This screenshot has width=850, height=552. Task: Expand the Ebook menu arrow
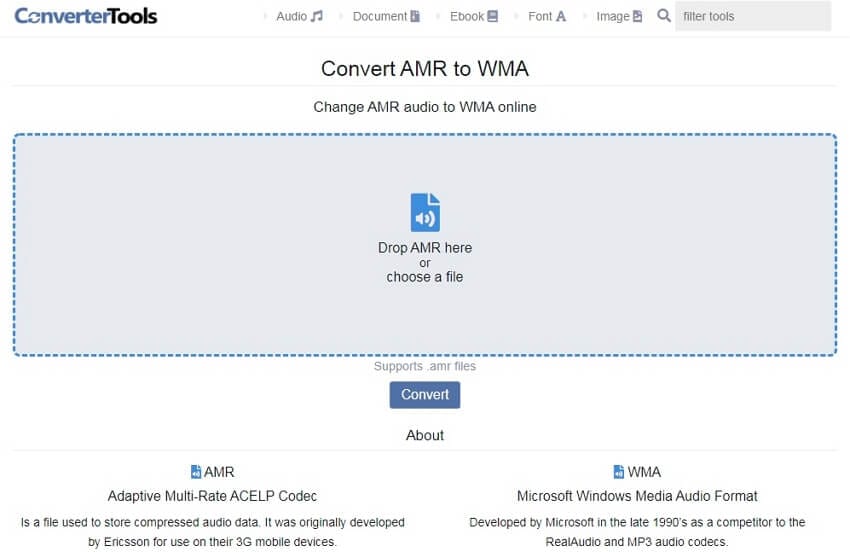click(x=439, y=16)
